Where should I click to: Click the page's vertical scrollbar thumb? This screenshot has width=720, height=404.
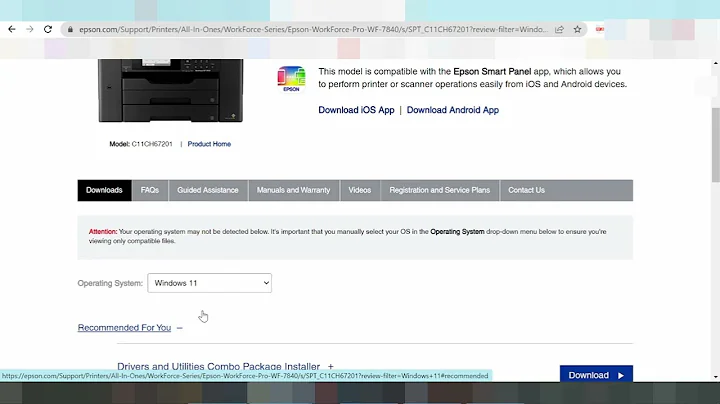(x=716, y=145)
